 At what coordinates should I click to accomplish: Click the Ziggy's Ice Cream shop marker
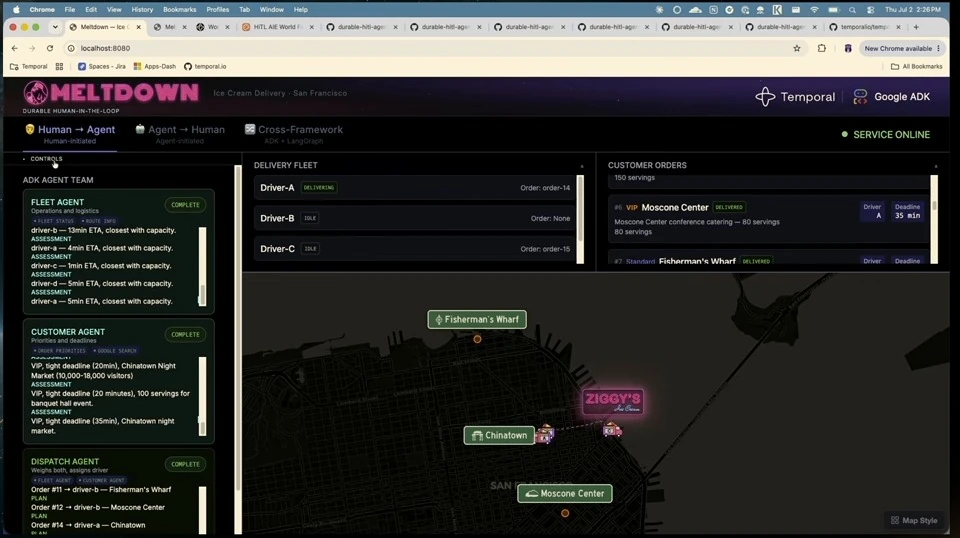613,402
